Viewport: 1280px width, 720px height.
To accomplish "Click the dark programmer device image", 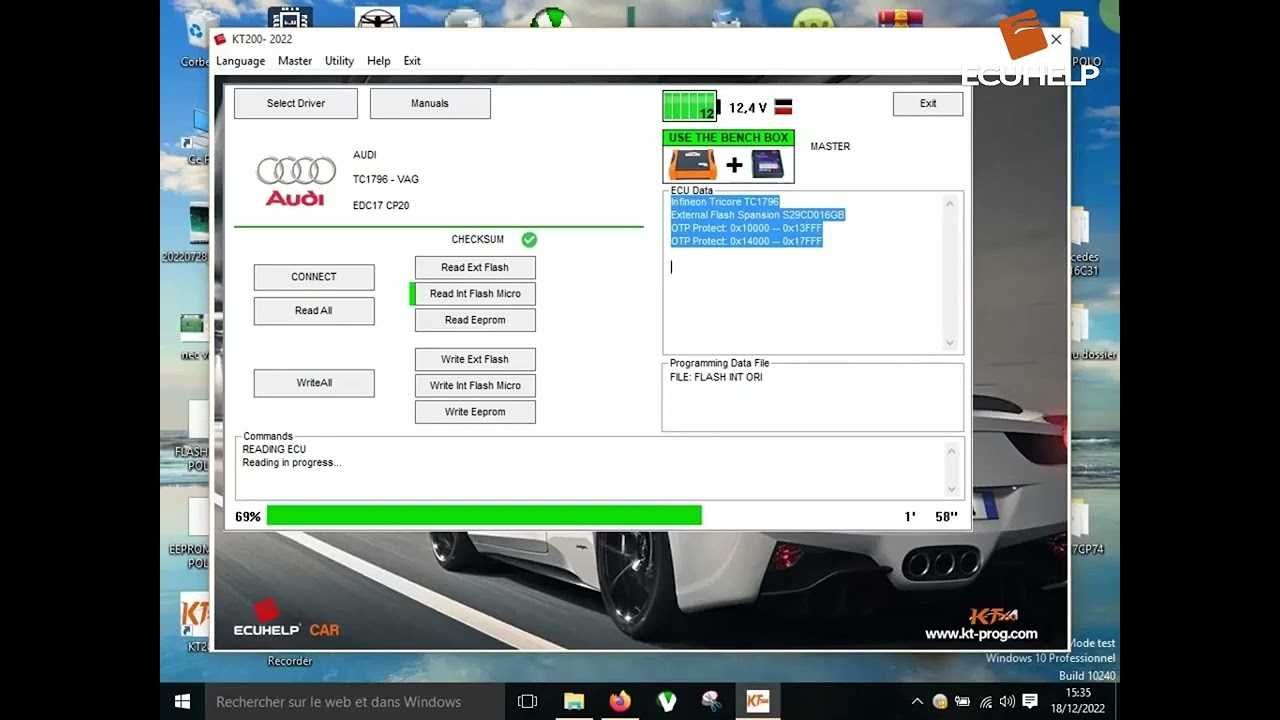I will tap(767, 164).
